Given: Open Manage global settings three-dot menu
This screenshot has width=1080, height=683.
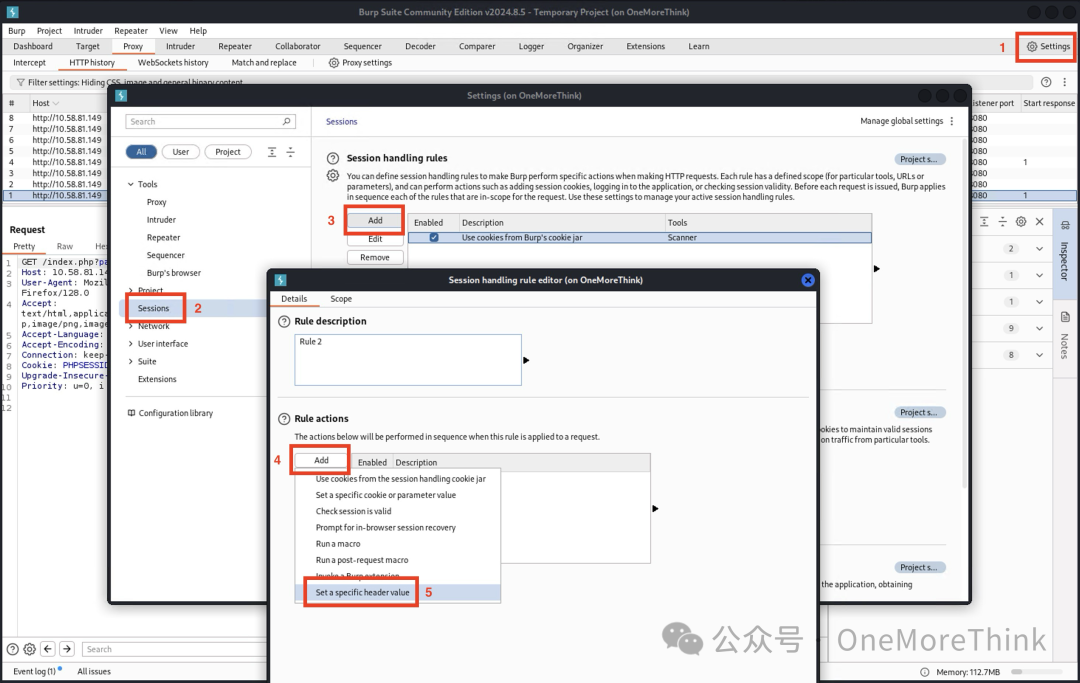Looking at the screenshot, I should tap(952, 121).
